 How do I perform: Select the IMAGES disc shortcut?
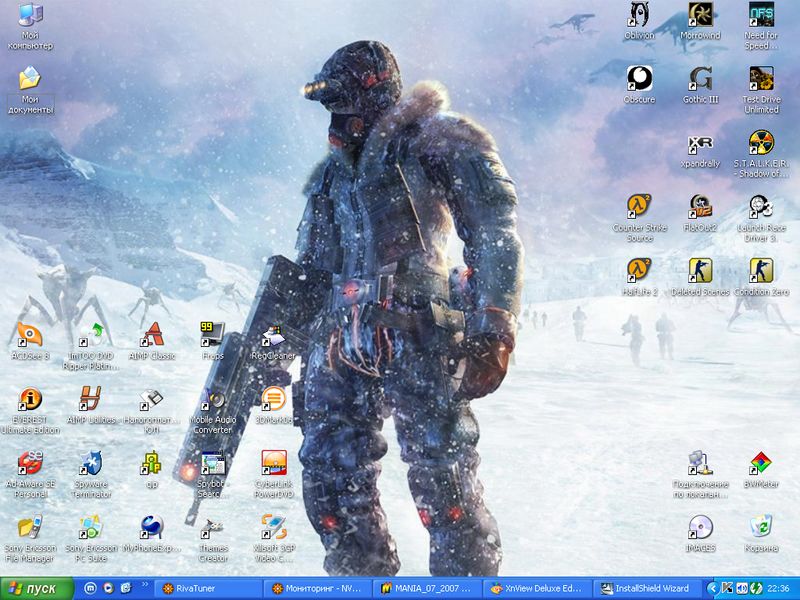pos(701,528)
